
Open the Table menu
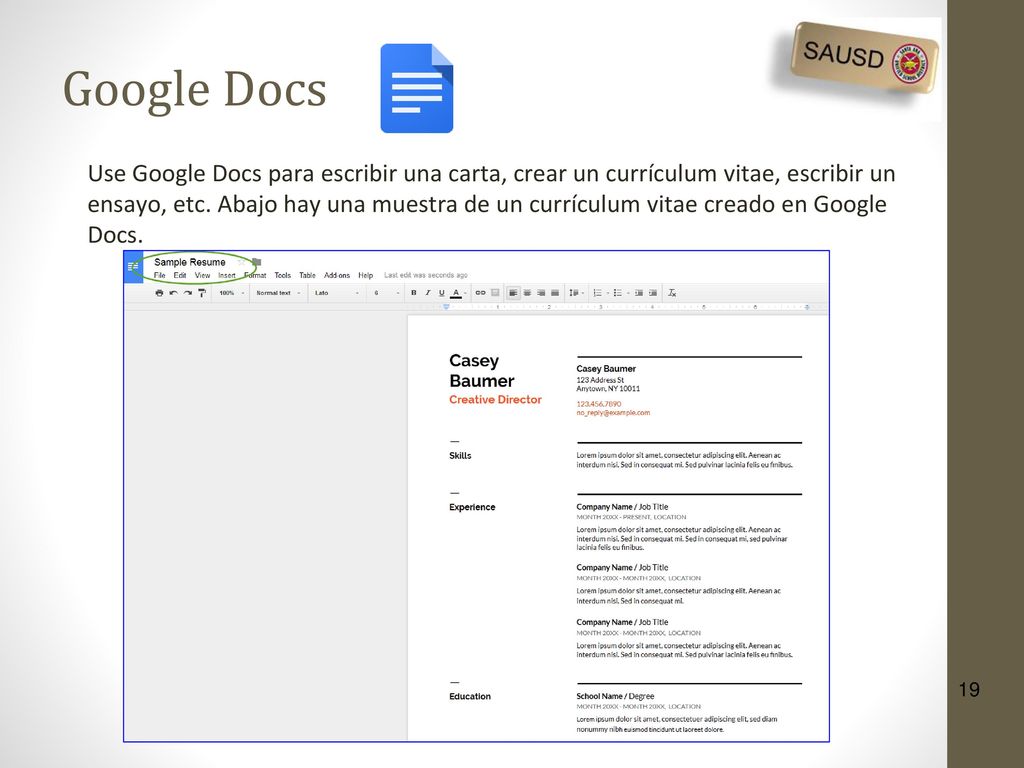pyautogui.click(x=308, y=275)
